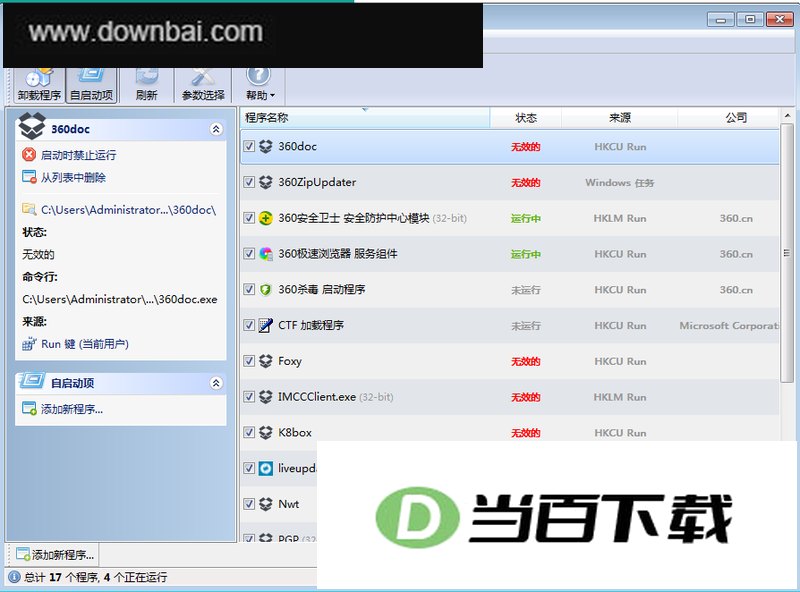Click the scrollbar up arrow in the list
800x592 pixels.
pos(787,116)
